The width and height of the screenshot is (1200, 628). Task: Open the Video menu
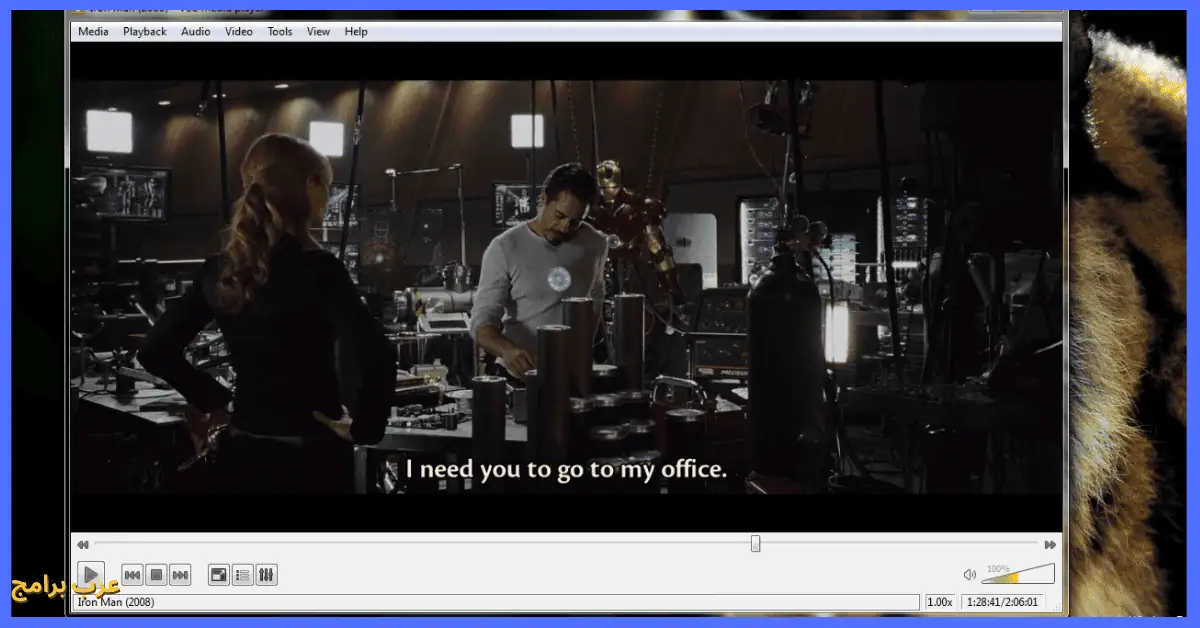(x=239, y=32)
